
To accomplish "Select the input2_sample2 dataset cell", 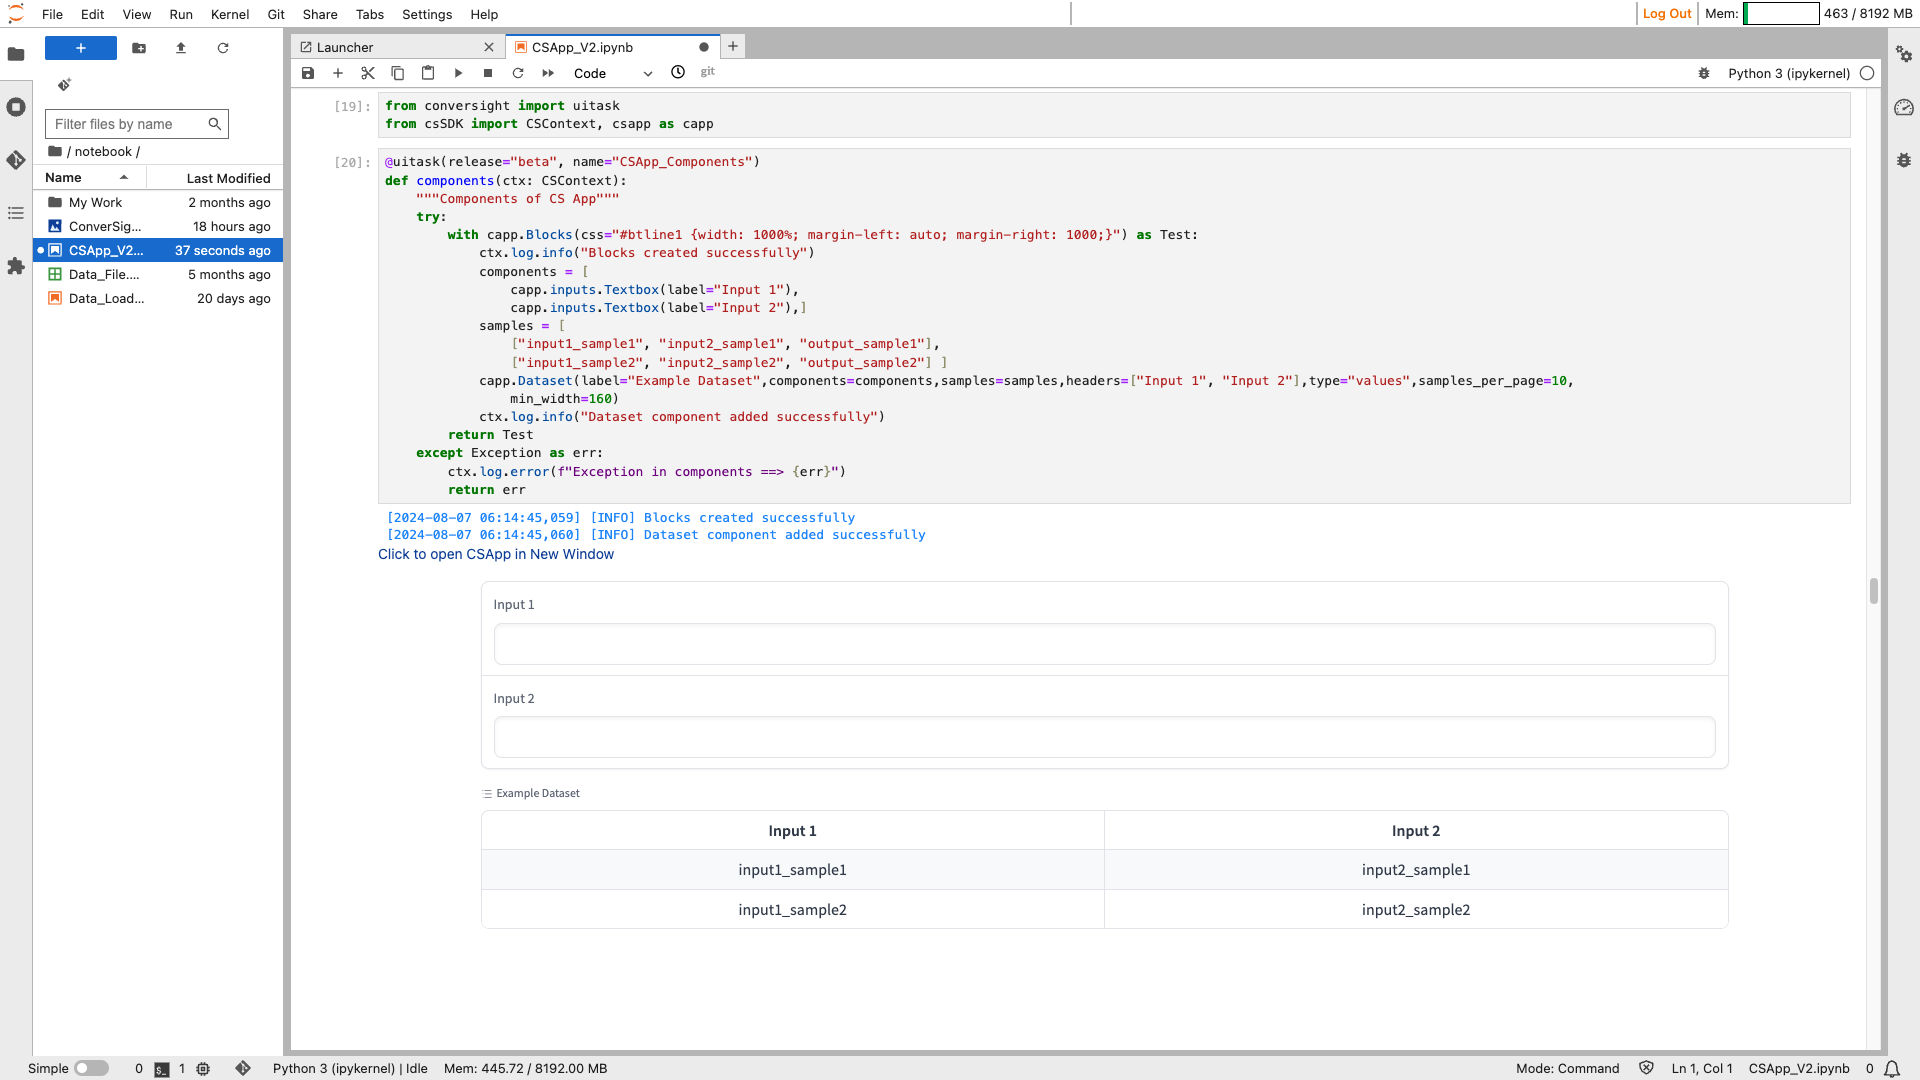I will pos(1415,910).
